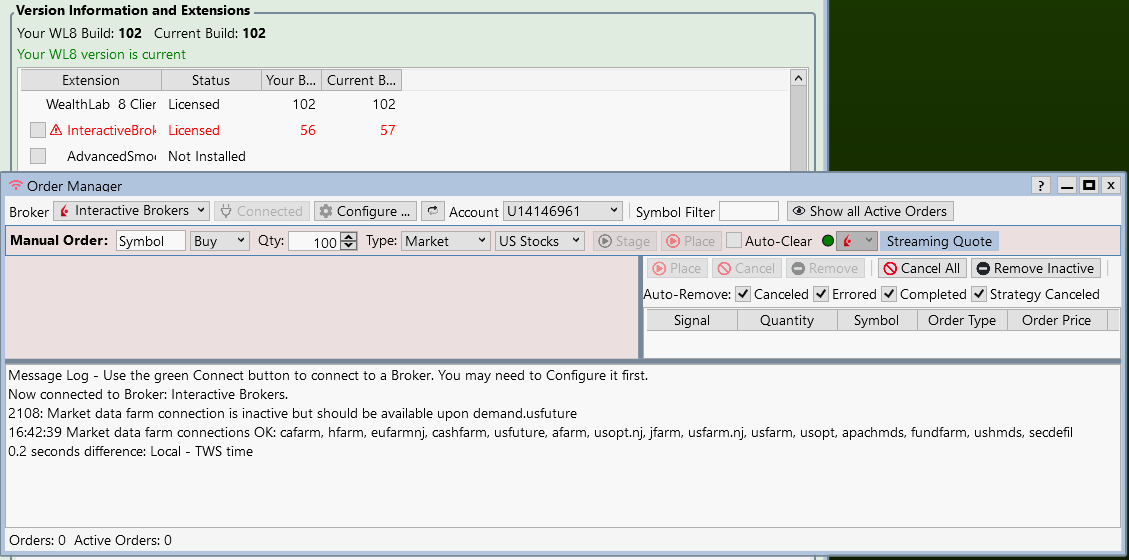The image size is (1129, 560).
Task: Expand the Account U14146961 dropdown
Action: (562, 211)
